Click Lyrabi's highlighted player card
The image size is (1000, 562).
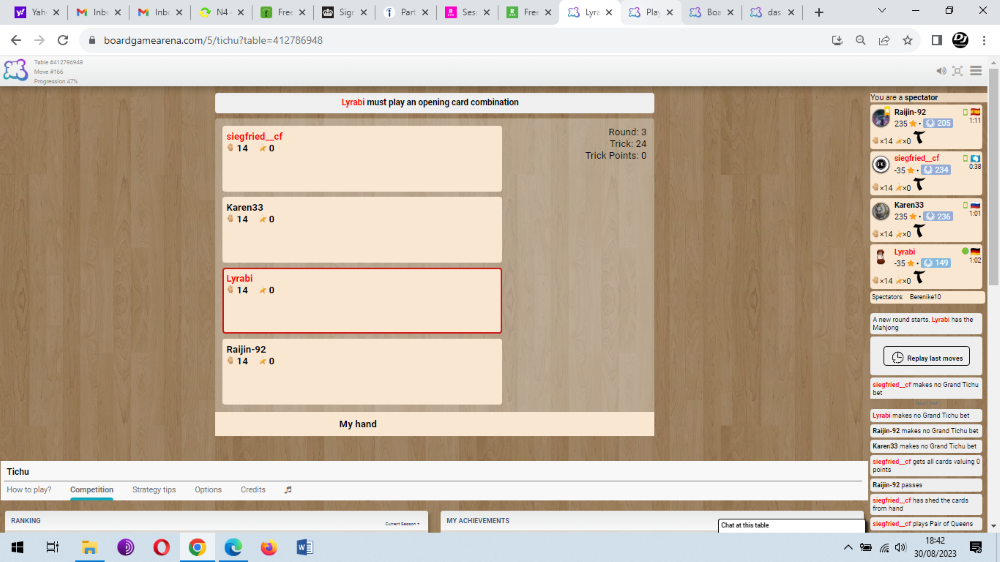coord(362,300)
